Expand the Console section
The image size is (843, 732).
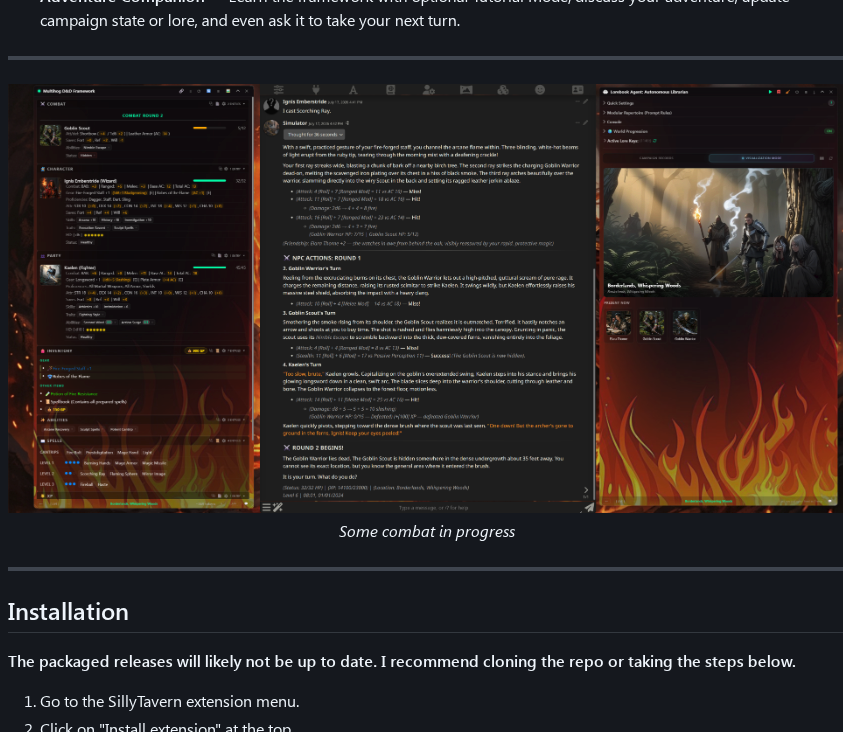[x=612, y=122]
